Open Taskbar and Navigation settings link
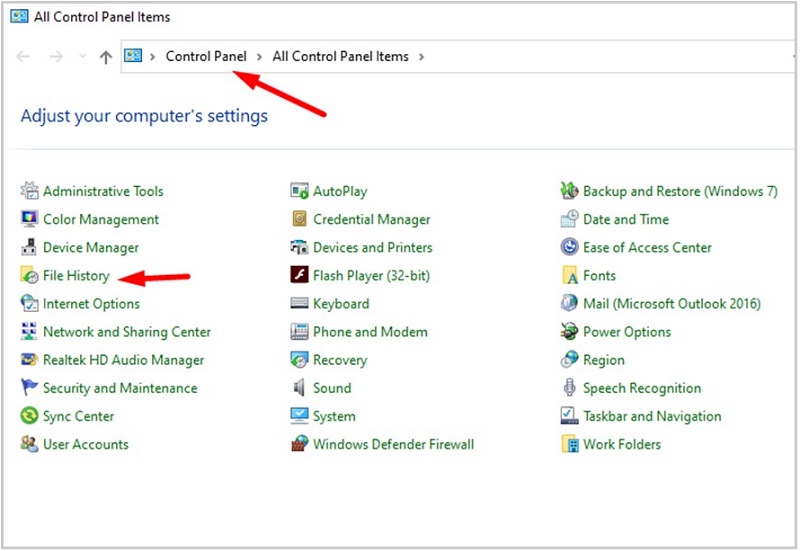Image resolution: width=800 pixels, height=551 pixels. coord(652,416)
